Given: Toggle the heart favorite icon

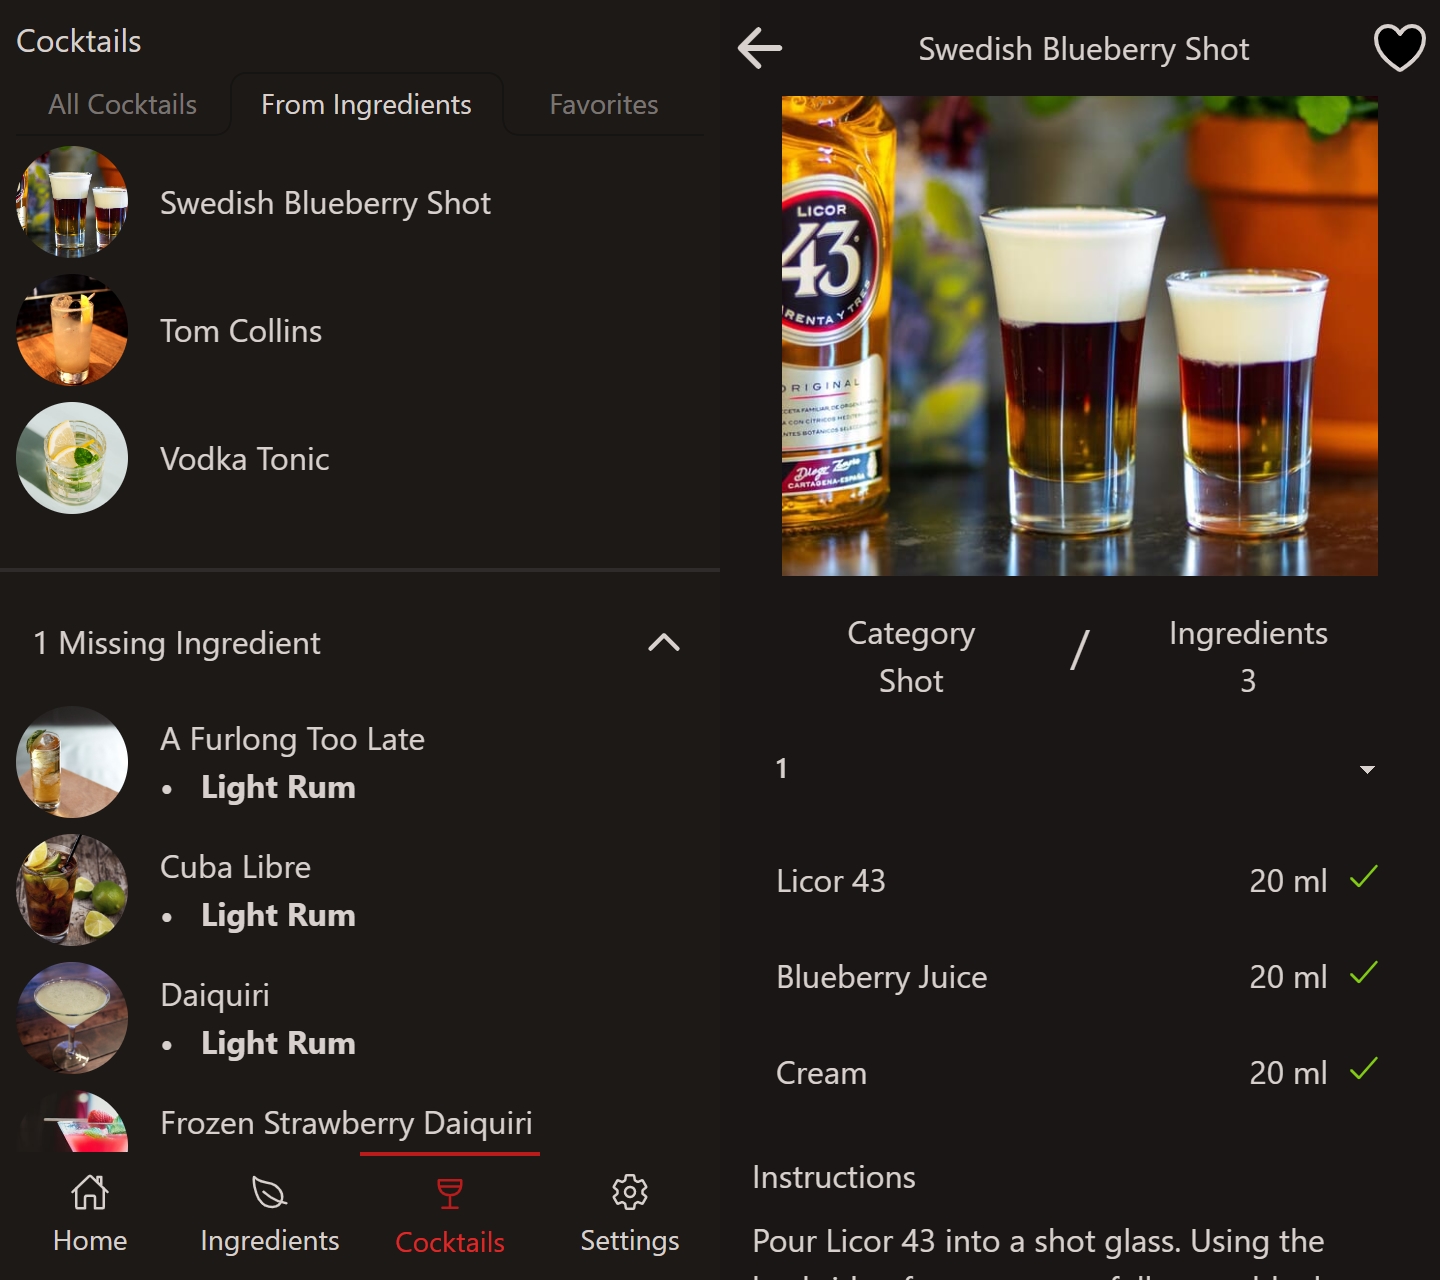Looking at the screenshot, I should 1399,48.
